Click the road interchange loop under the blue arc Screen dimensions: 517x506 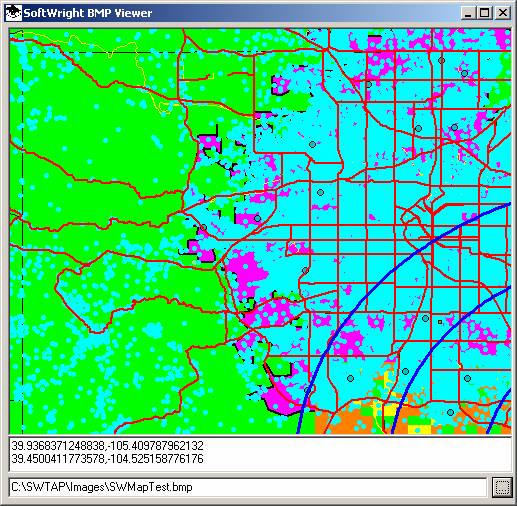click(x=408, y=217)
